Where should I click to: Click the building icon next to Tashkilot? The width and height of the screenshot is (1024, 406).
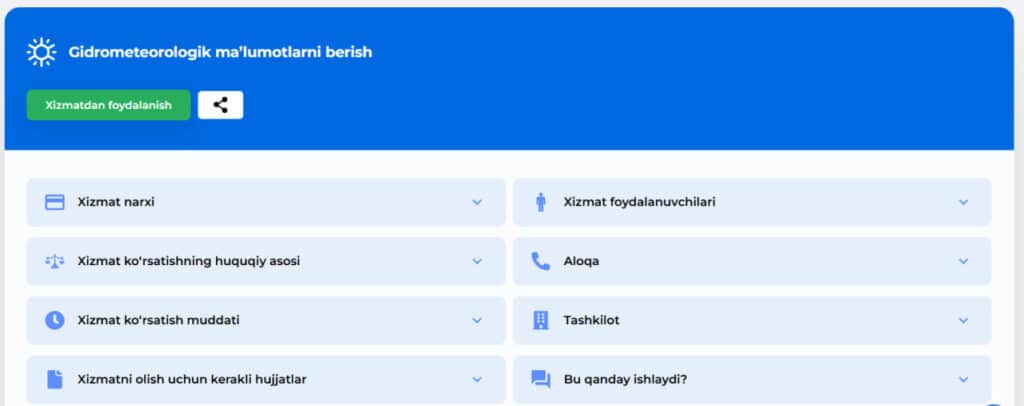point(541,320)
